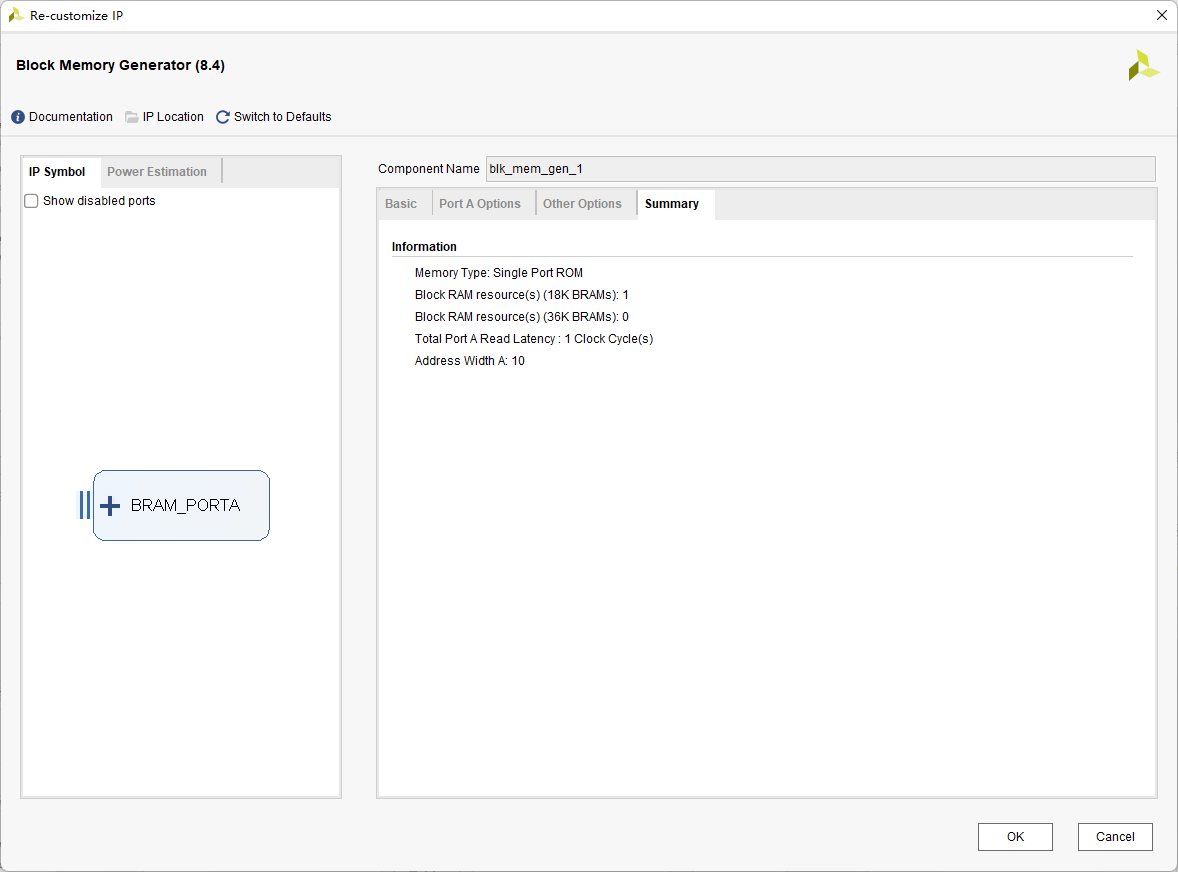Click the Switch to Defaults refresh icon

point(222,117)
